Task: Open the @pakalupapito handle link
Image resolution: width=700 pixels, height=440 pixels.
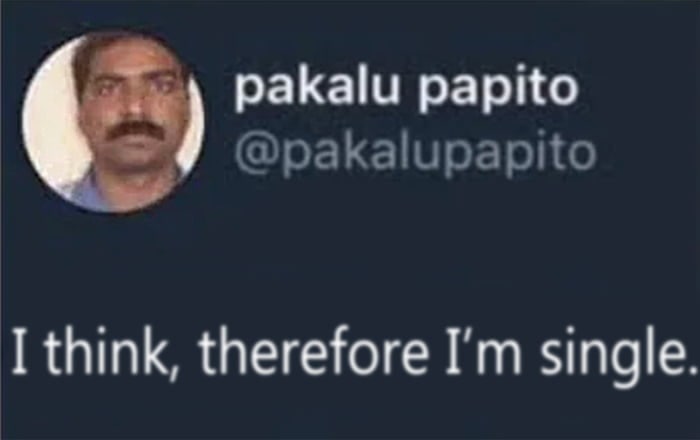Action: (x=415, y=152)
